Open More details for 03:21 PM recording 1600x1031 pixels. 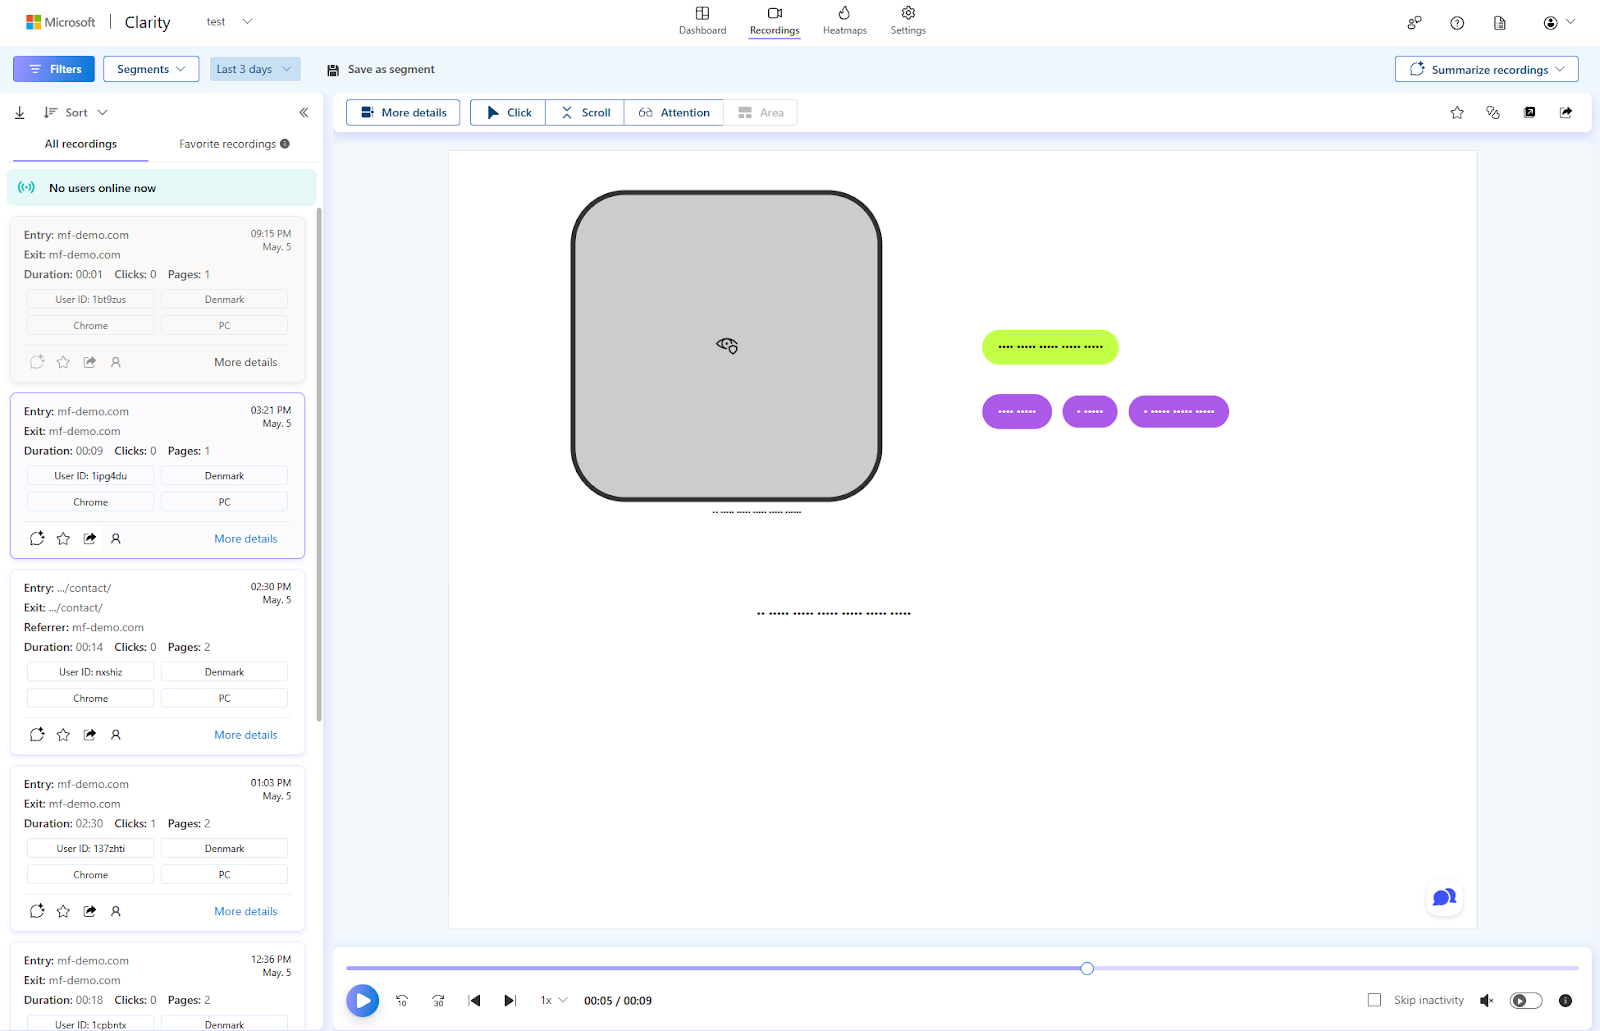[x=246, y=539]
